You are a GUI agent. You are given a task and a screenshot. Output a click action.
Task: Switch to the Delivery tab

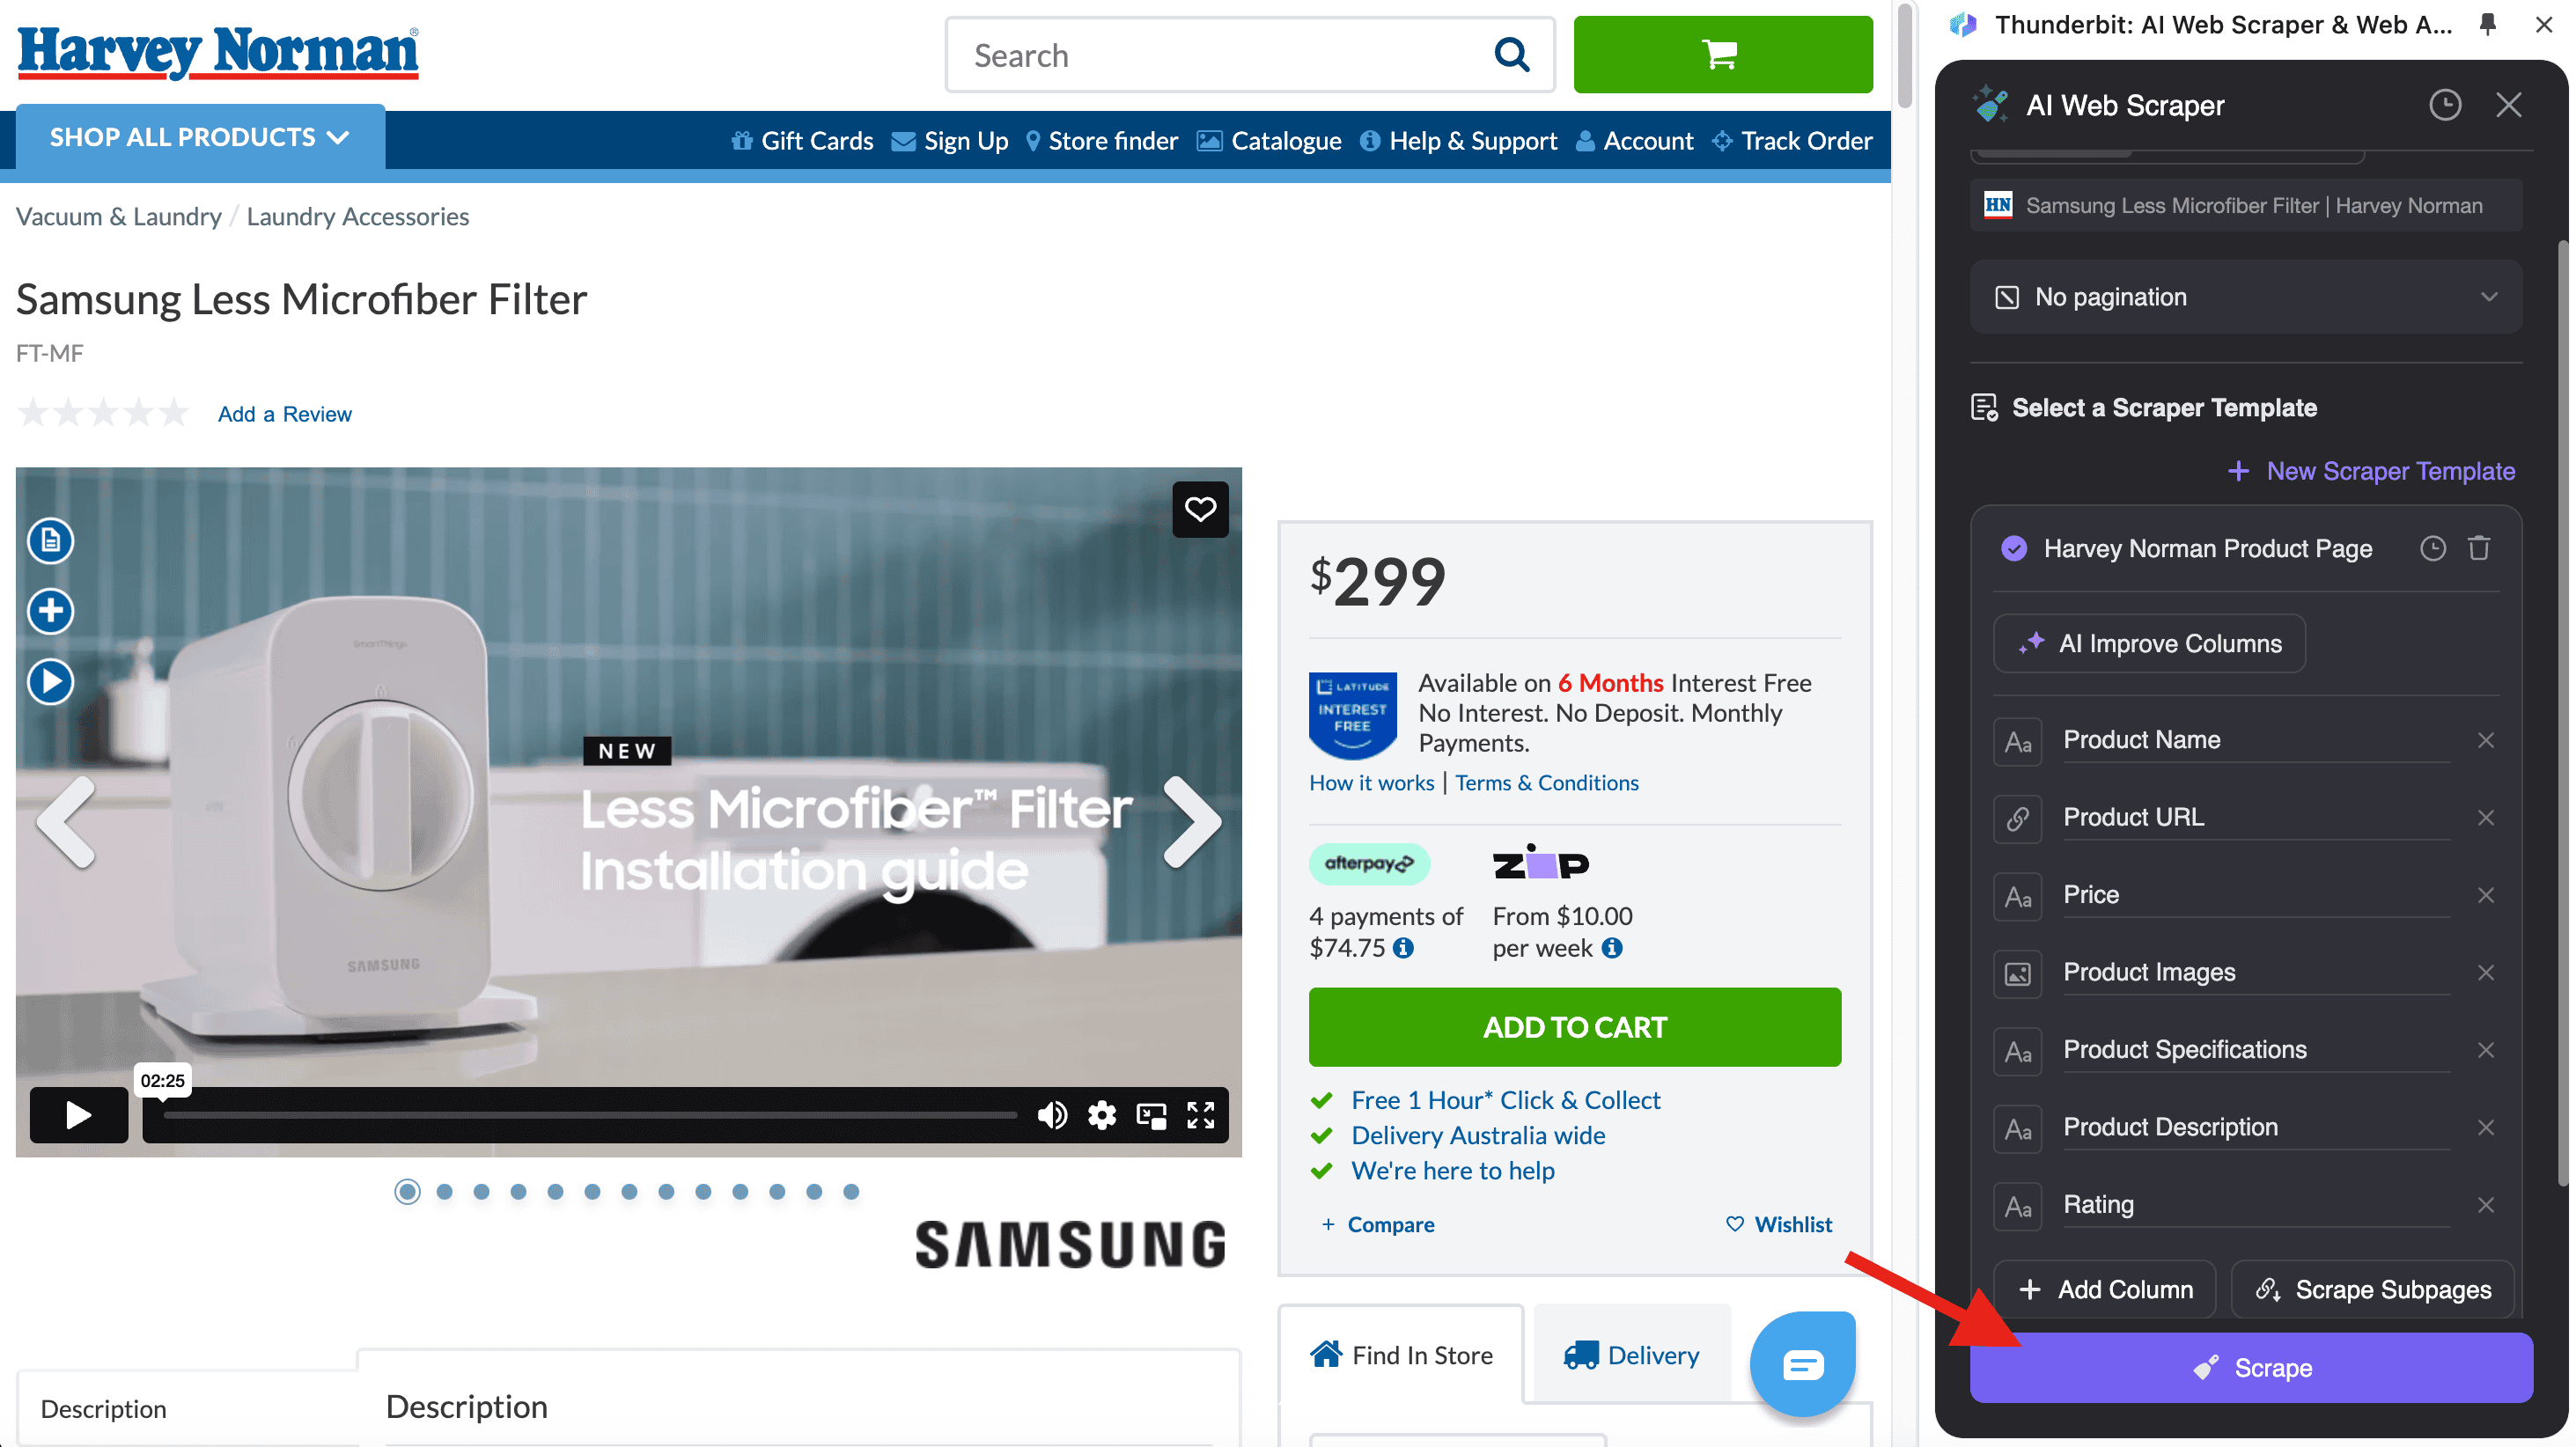click(x=1631, y=1355)
